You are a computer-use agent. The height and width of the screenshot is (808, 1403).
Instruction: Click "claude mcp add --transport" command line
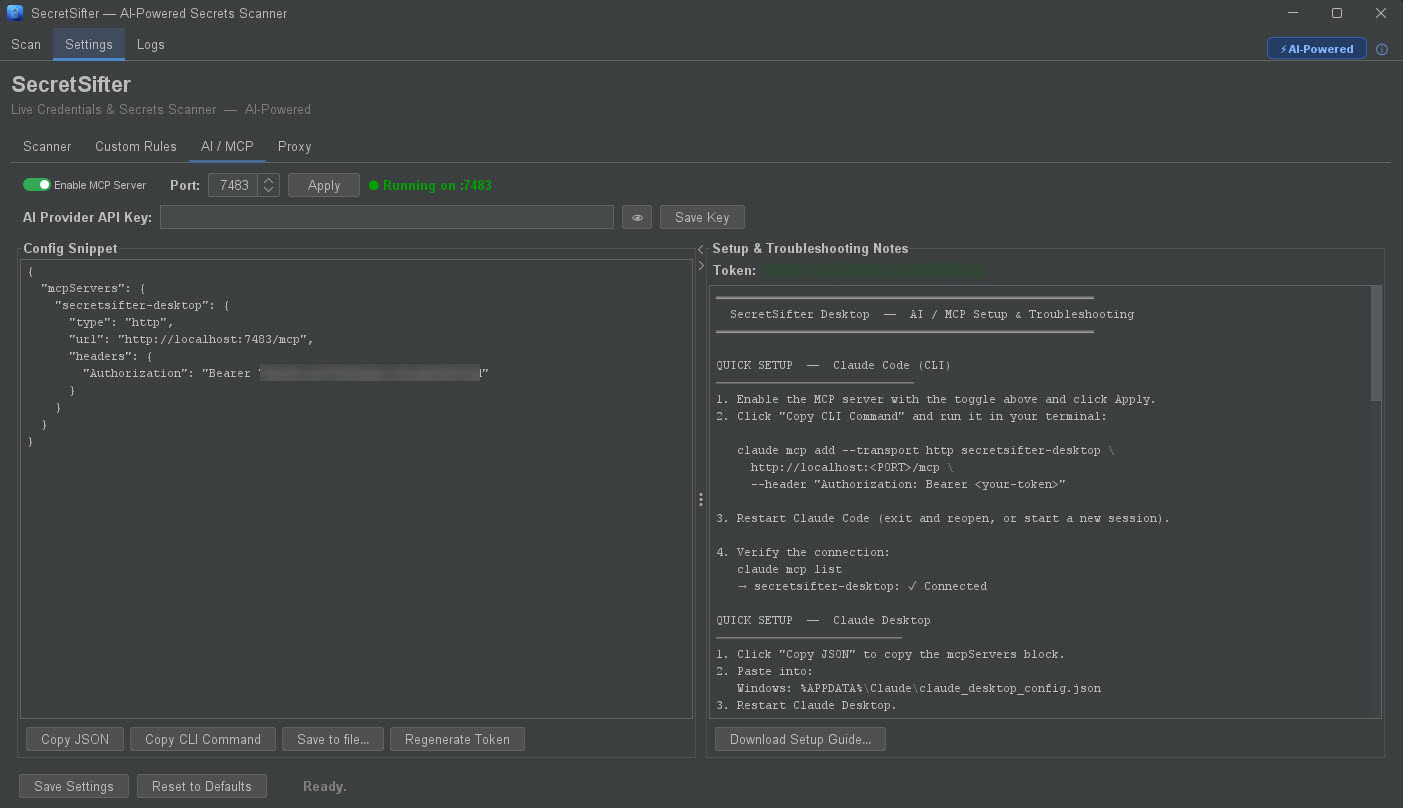[925, 450]
